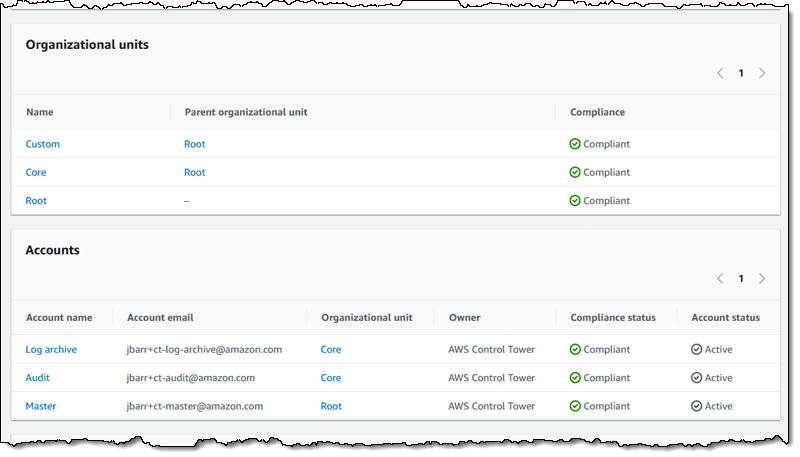Click the compliant icon for Log archive account
This screenshot has width=800, height=457.
(575, 350)
